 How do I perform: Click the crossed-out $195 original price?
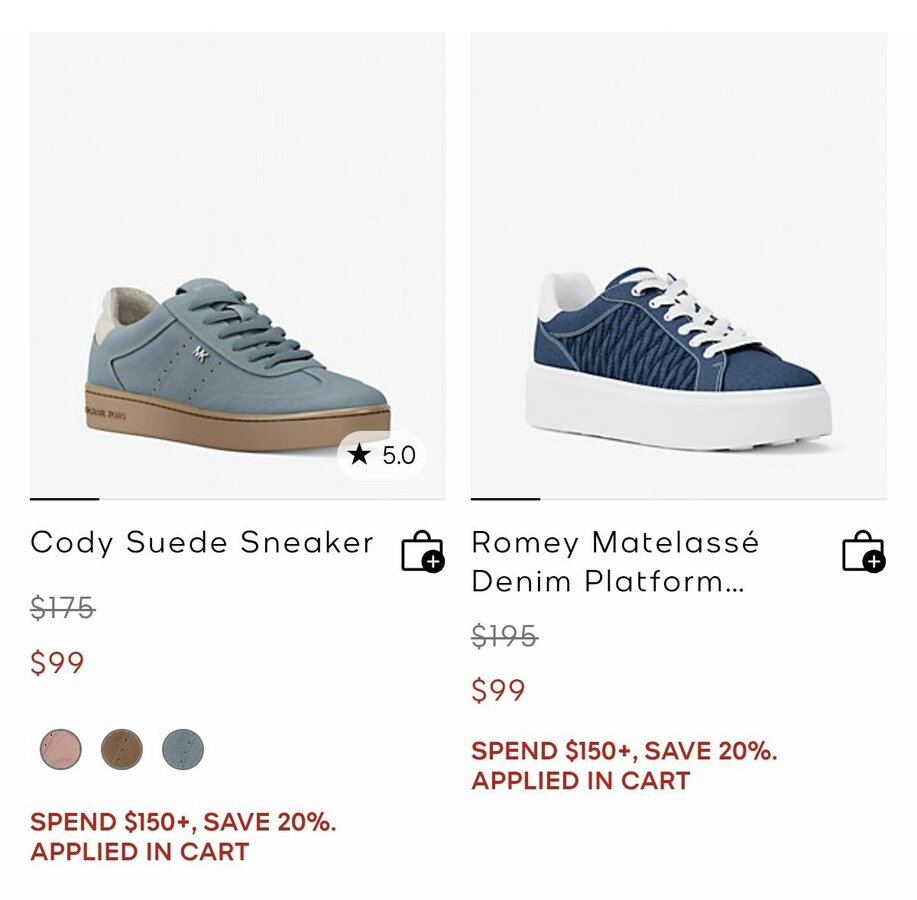[504, 636]
